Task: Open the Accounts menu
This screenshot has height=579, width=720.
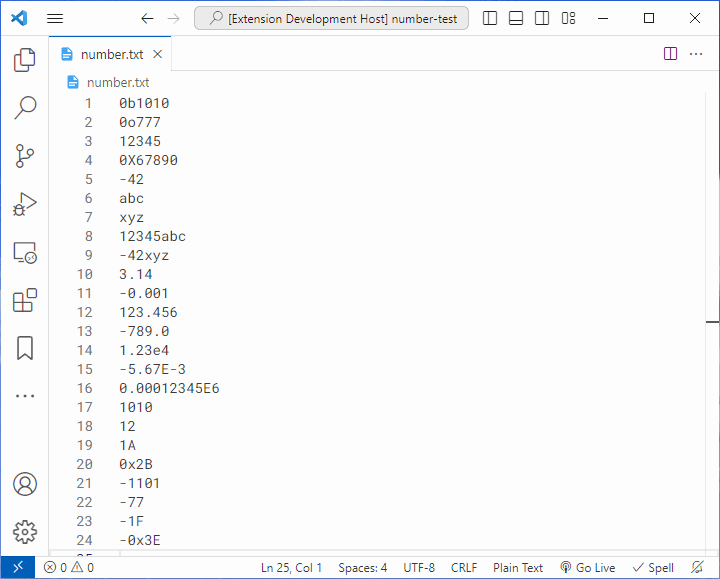Action: click(25, 484)
